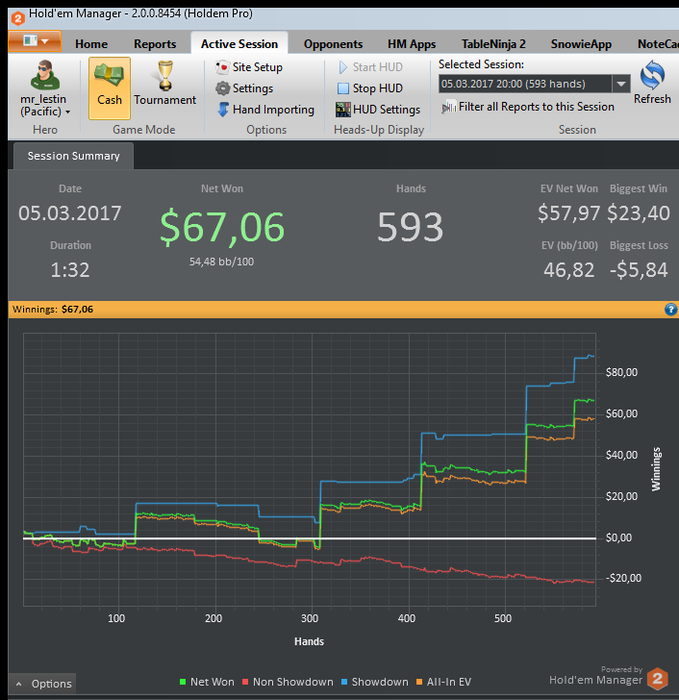Click the greyed Start HUD play icon
The image size is (679, 700).
pyautogui.click(x=343, y=67)
